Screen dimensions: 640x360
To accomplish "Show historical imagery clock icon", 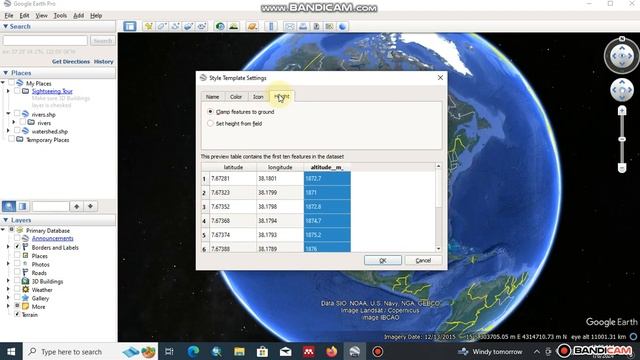I will (220, 27).
